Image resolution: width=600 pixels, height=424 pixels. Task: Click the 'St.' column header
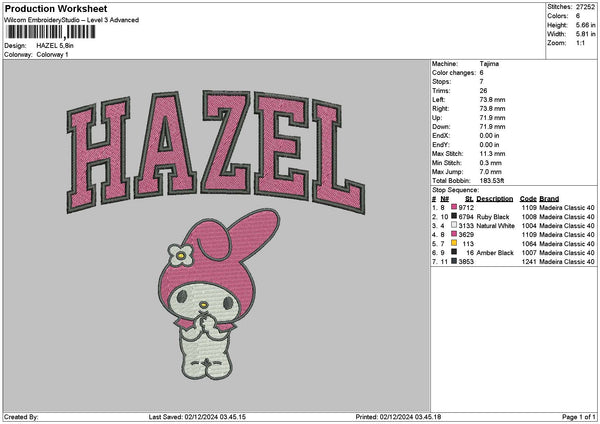[x=469, y=199]
